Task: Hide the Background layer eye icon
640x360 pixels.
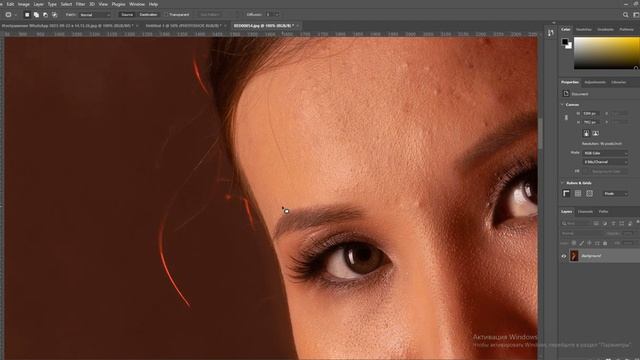Action: click(x=564, y=256)
